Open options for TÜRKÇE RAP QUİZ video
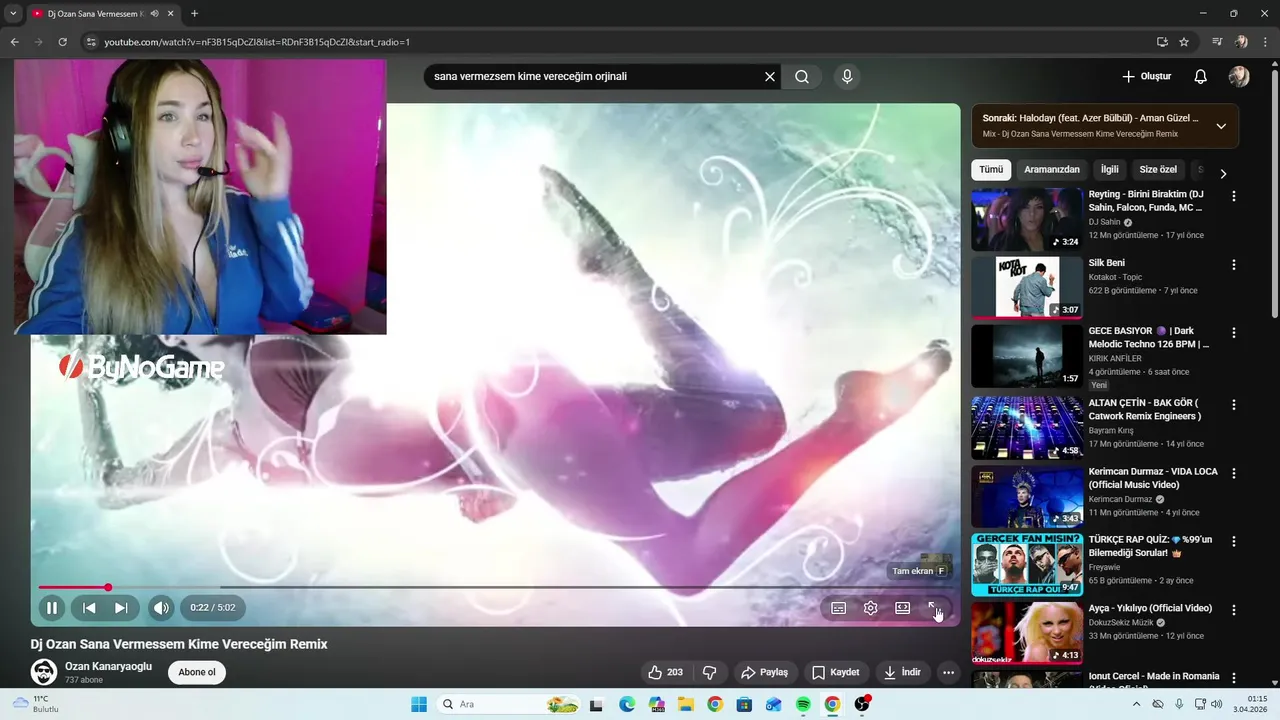The height and width of the screenshot is (720, 1280). tap(1233, 541)
